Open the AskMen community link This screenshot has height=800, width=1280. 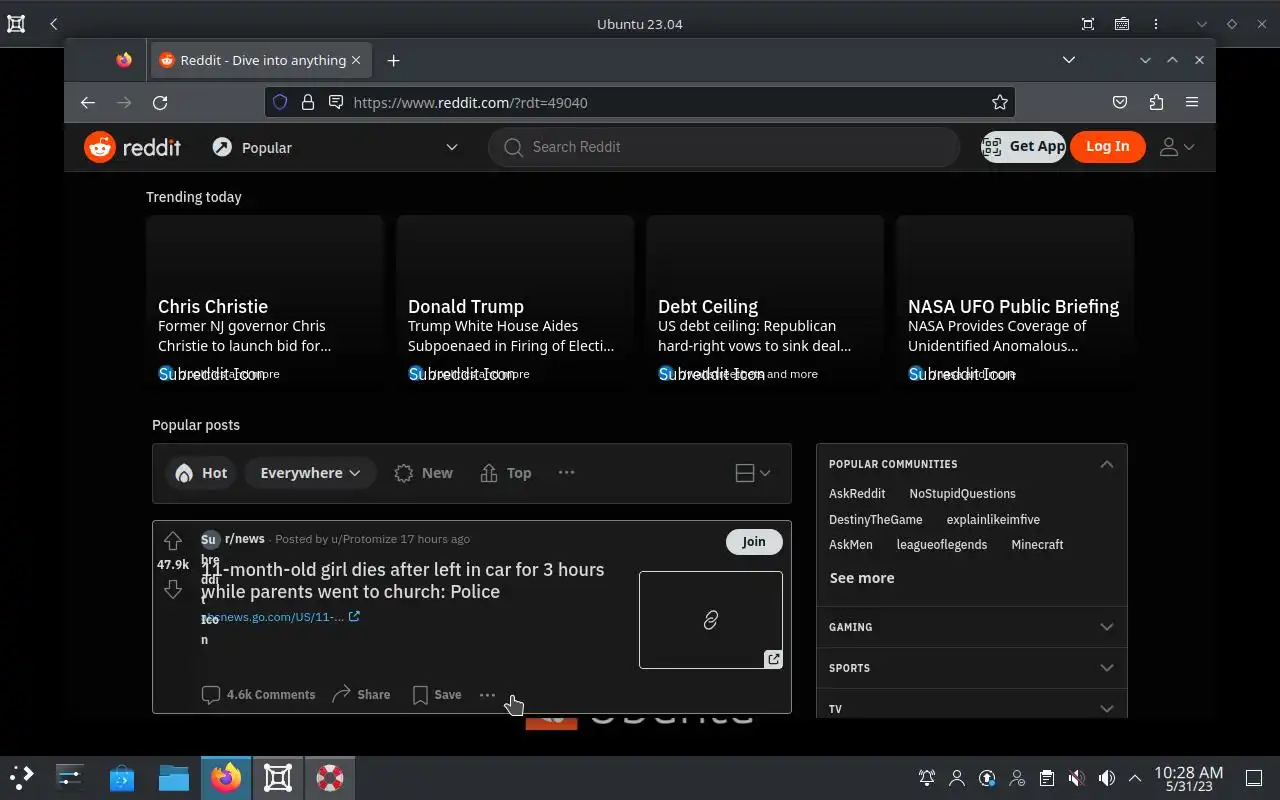[x=851, y=545]
